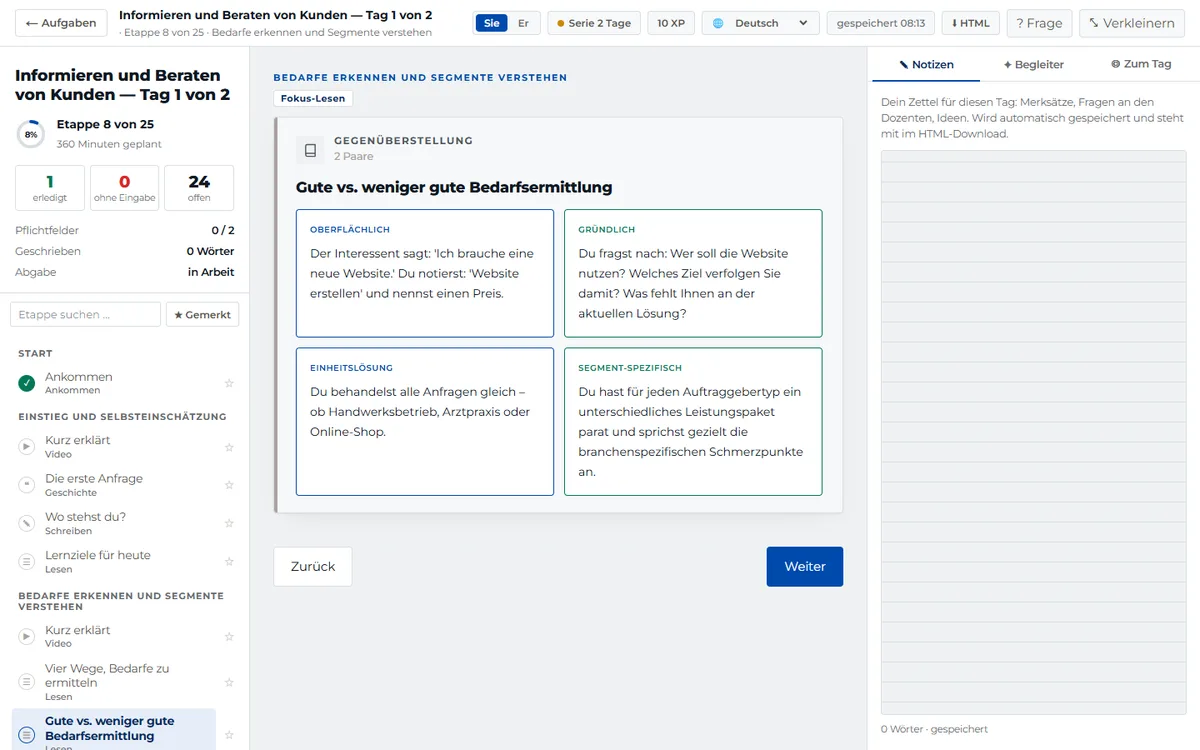Image resolution: width=1200 pixels, height=750 pixels.
Task: Switch to the Notizen tab
Action: [926, 64]
